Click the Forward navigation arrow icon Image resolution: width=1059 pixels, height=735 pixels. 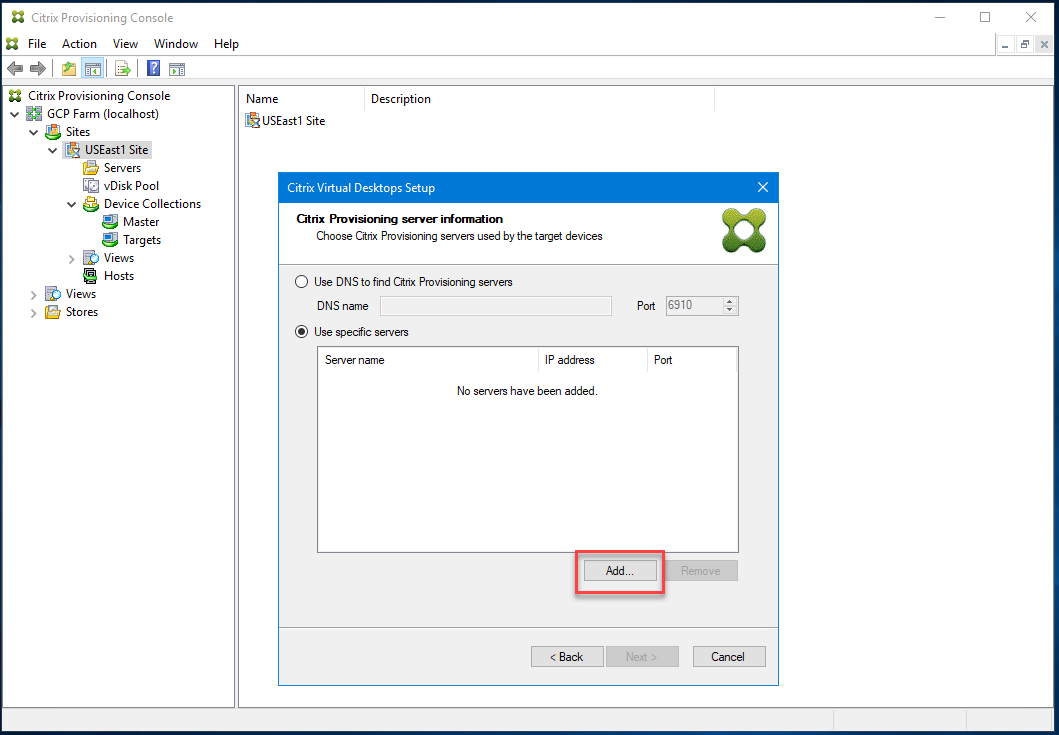[x=38, y=68]
